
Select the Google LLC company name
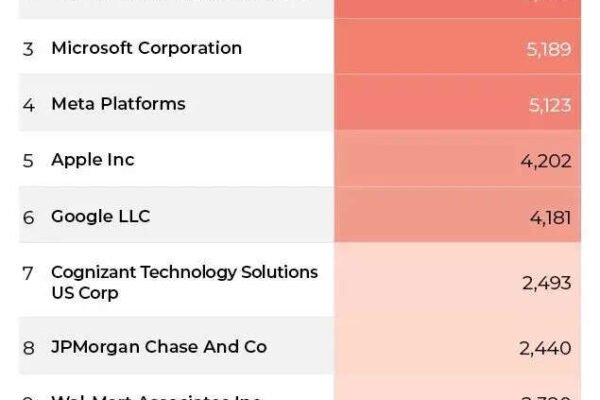(100, 216)
